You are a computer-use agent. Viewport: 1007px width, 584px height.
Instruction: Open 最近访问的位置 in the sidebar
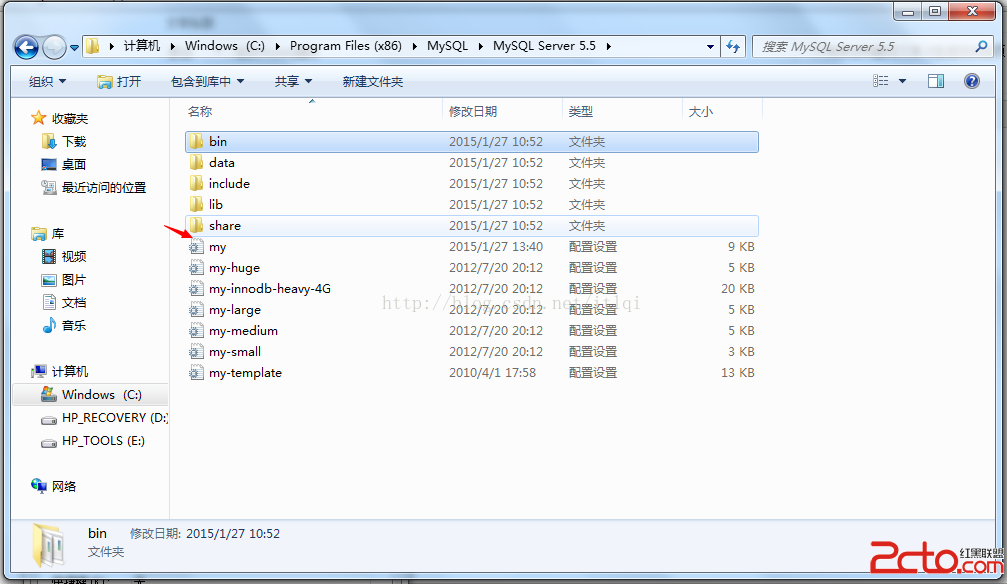pyautogui.click(x=104, y=188)
